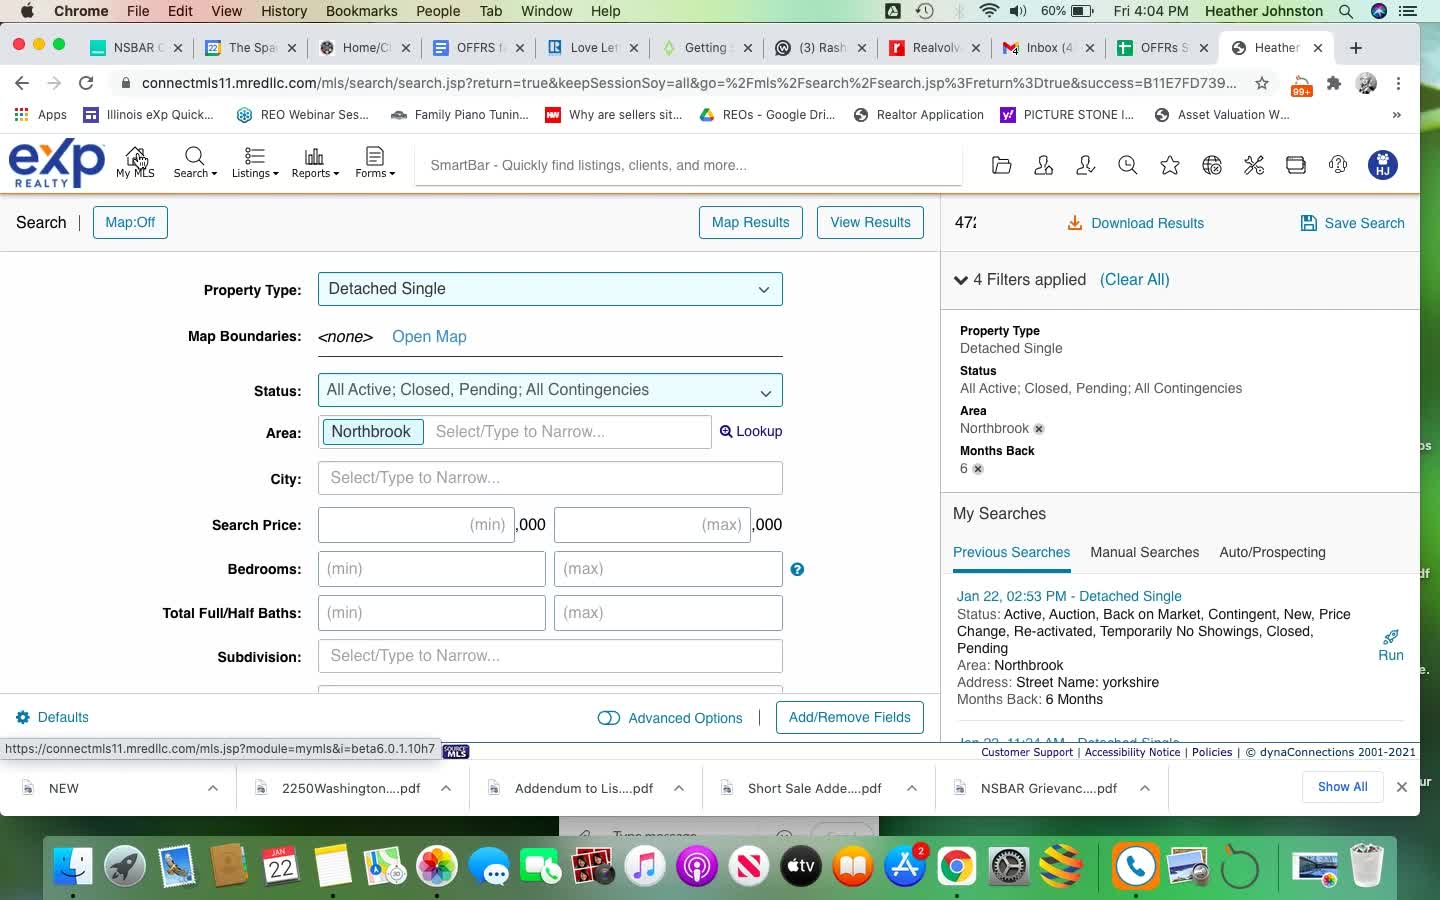Click the Area Lookup link

pos(751,431)
